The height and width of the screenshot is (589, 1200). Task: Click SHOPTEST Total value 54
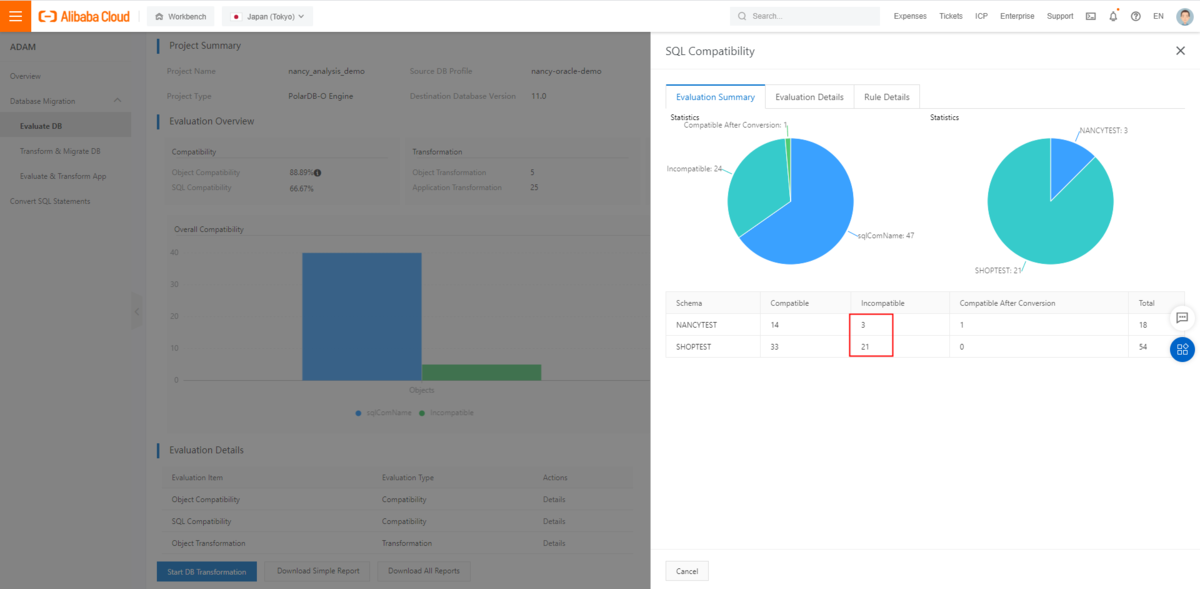click(1142, 347)
